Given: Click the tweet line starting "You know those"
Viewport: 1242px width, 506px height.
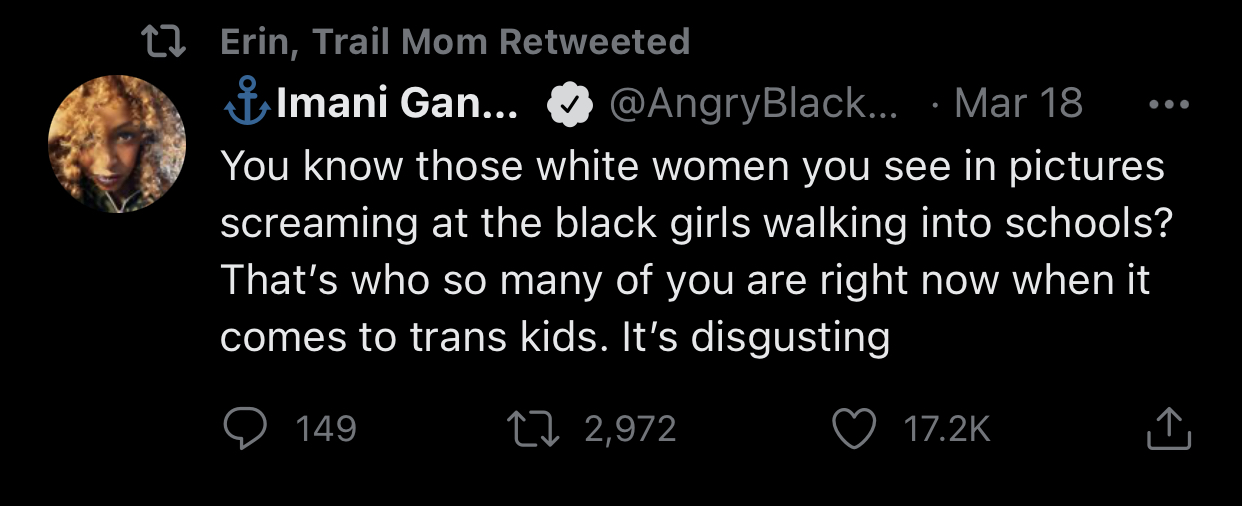Looking at the screenshot, I should tap(692, 166).
